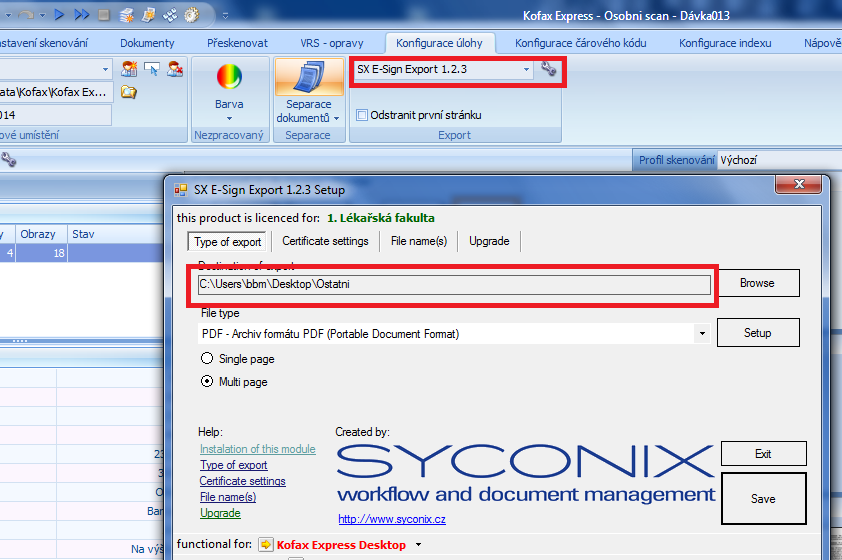This screenshot has width=842, height=560.
Task: Click the new job icon with star
Action: point(129,69)
